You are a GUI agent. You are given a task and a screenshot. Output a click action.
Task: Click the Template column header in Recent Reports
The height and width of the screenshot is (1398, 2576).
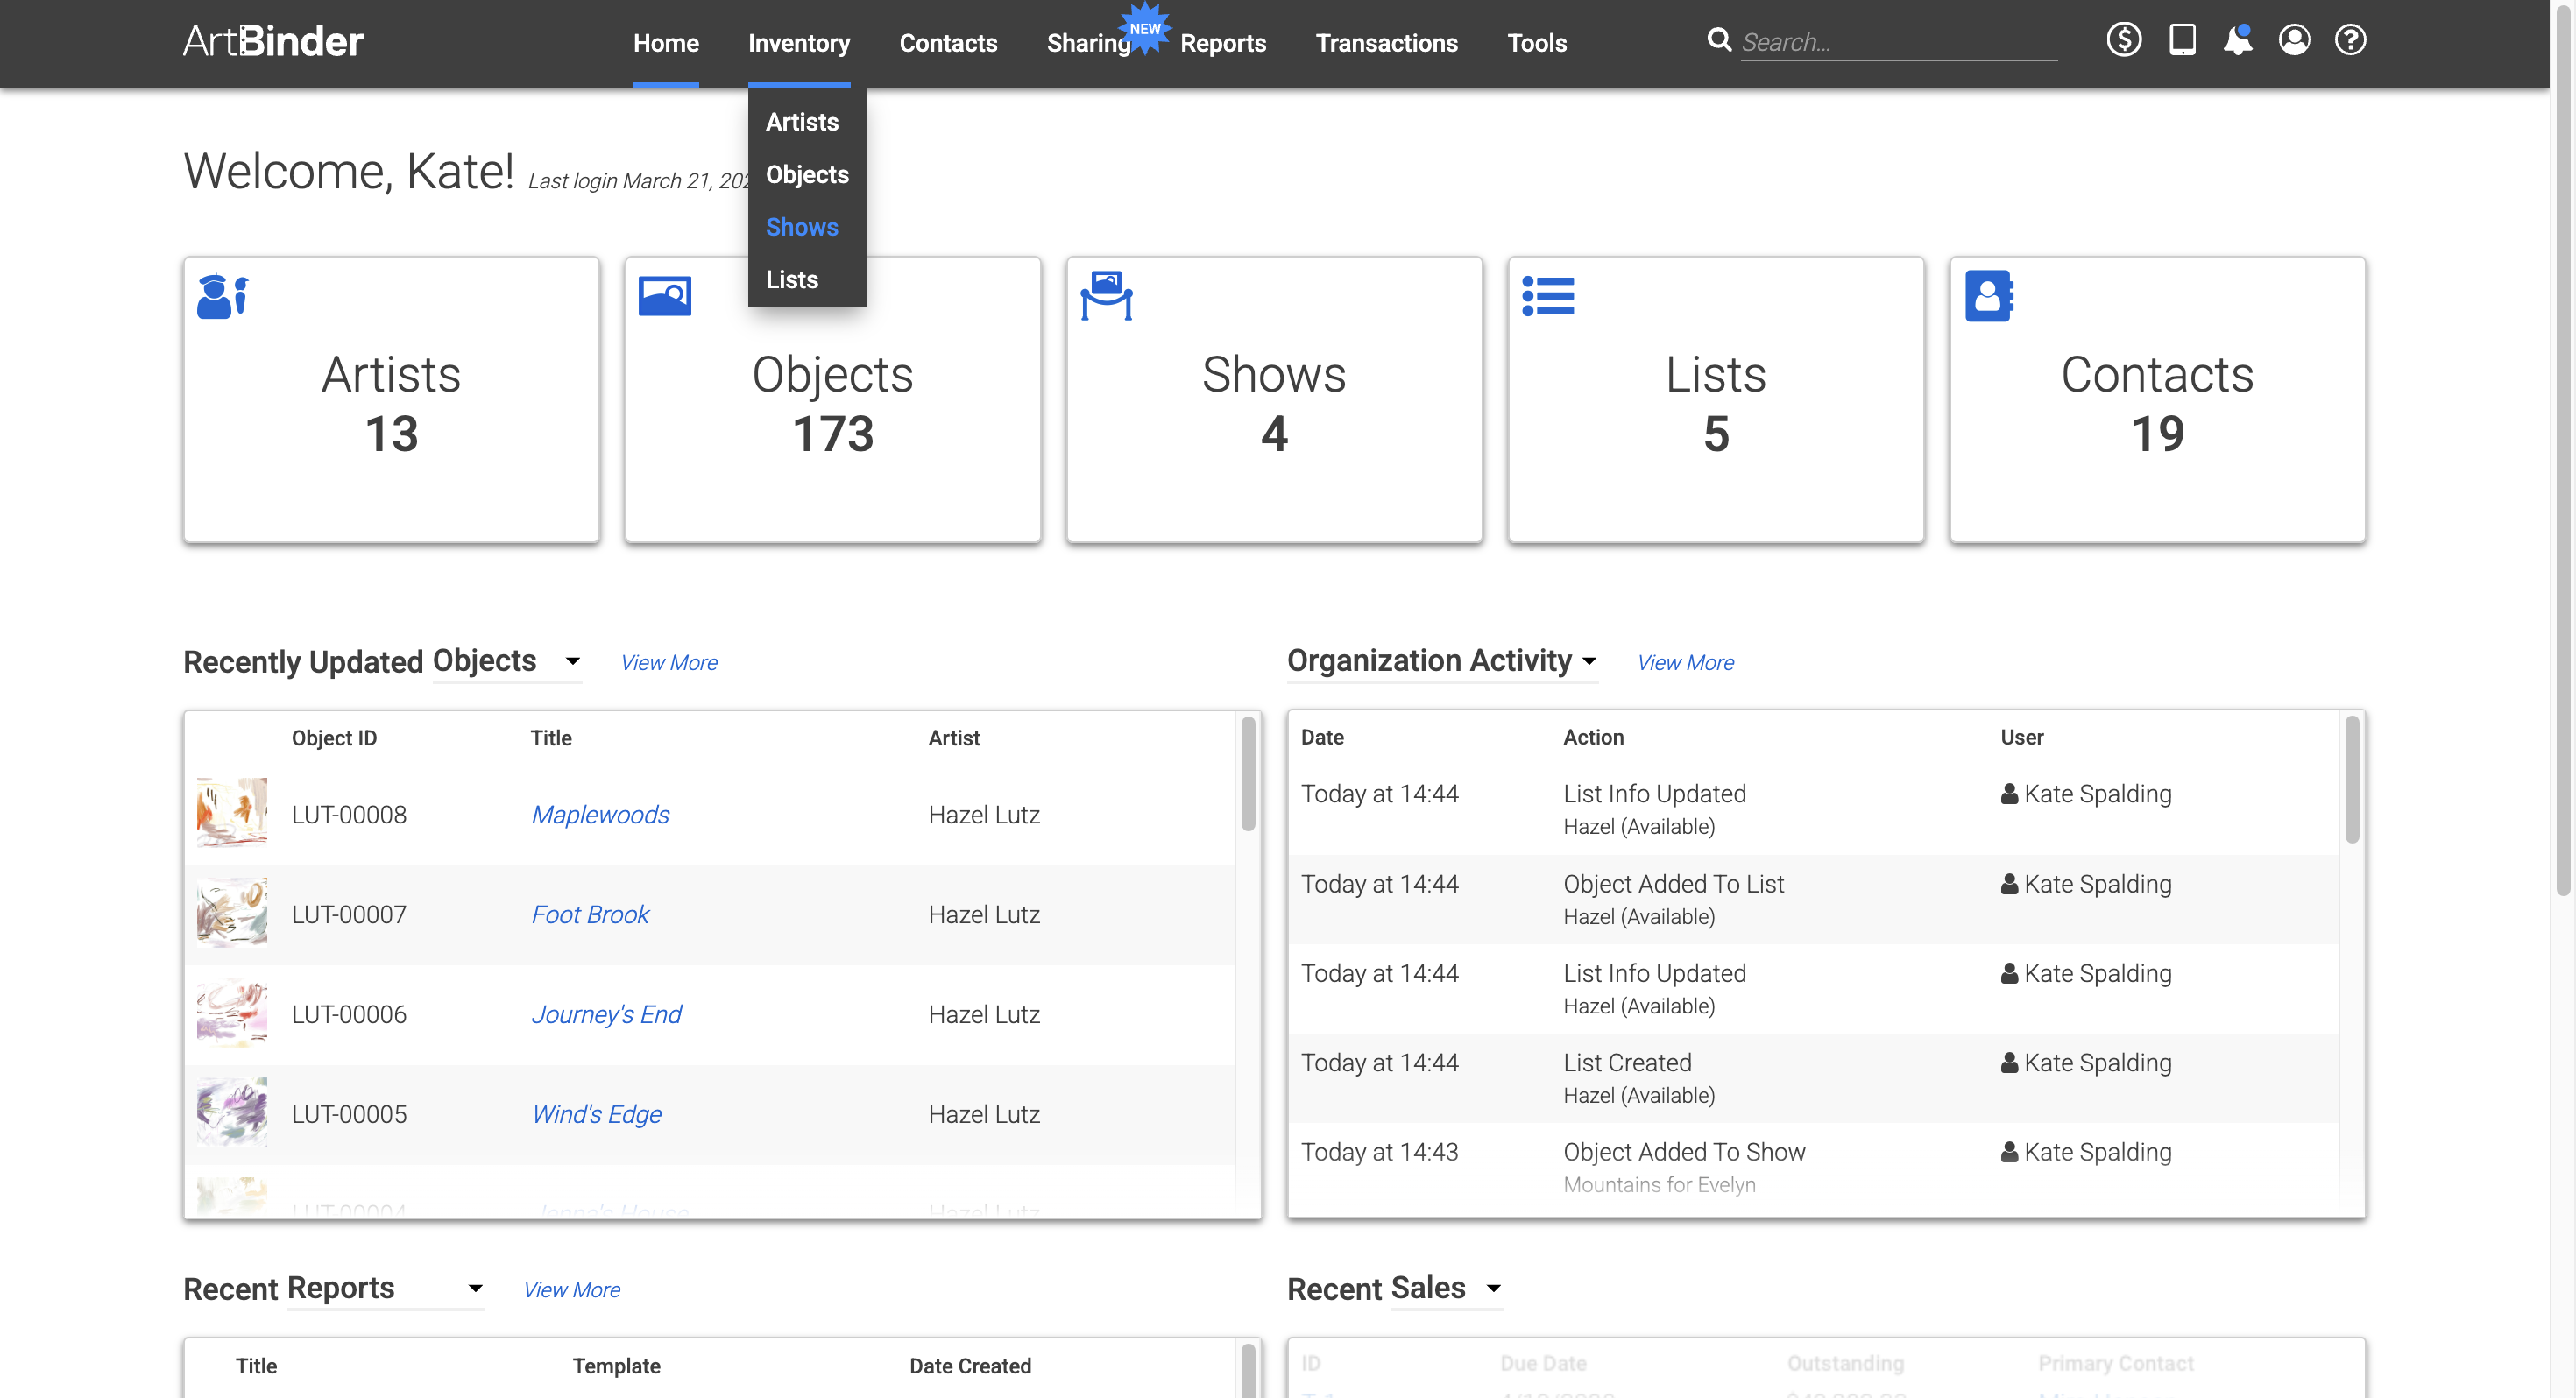616,1366
